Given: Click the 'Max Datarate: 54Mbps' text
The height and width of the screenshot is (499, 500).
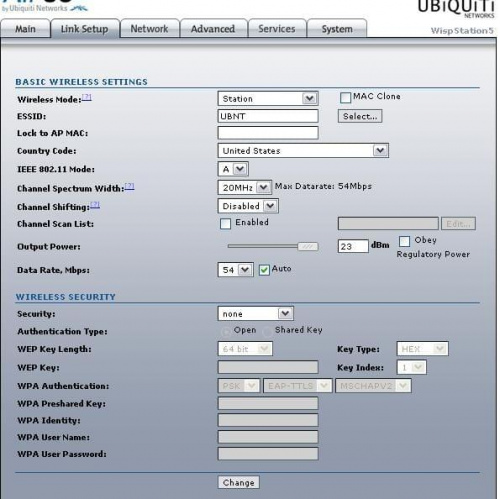Looking at the screenshot, I should 323,186.
